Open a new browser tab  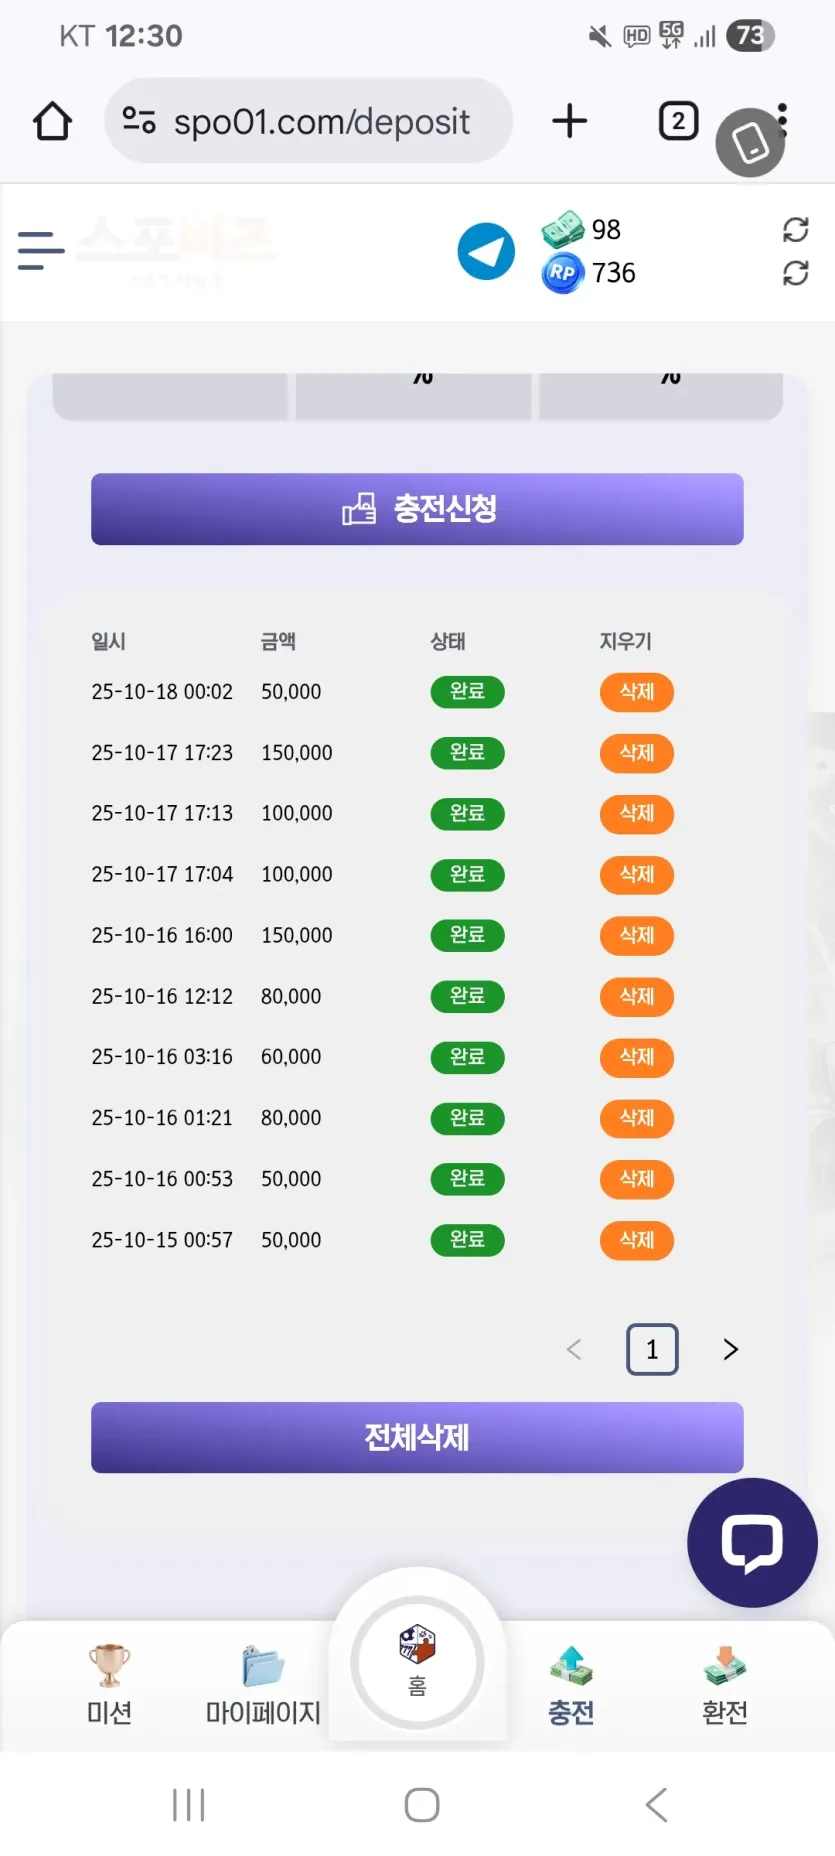click(x=569, y=121)
